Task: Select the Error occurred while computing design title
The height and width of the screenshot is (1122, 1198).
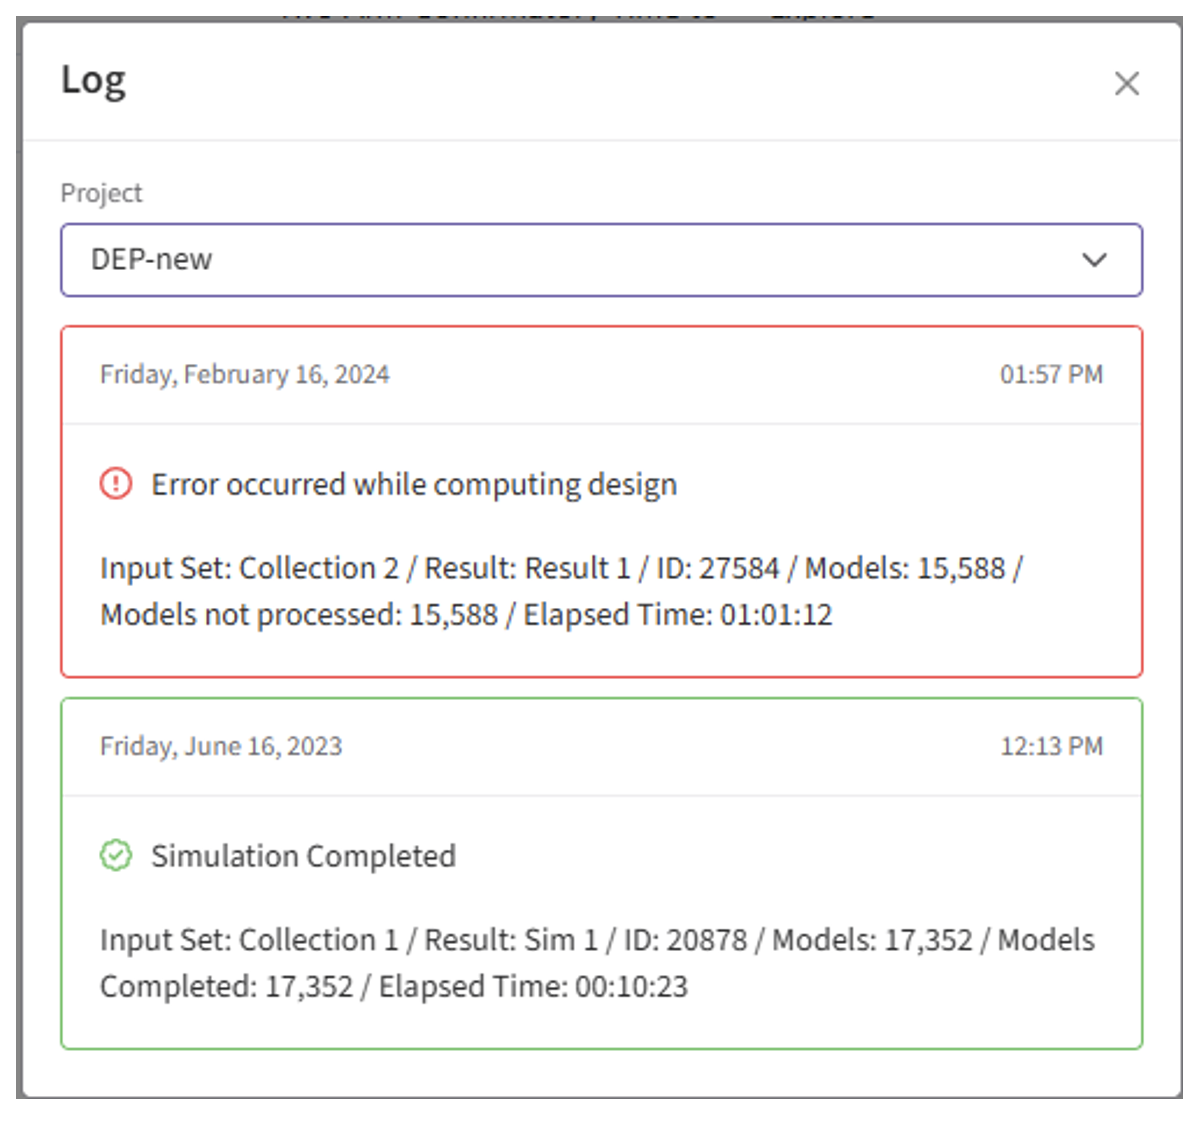Action: pyautogui.click(x=414, y=484)
